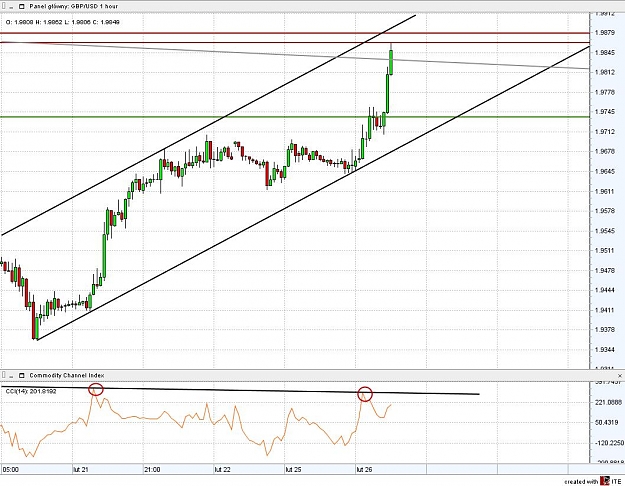625x486 pixels.
Task: Click the 'lut 21' date axis label
Action: (x=81, y=470)
